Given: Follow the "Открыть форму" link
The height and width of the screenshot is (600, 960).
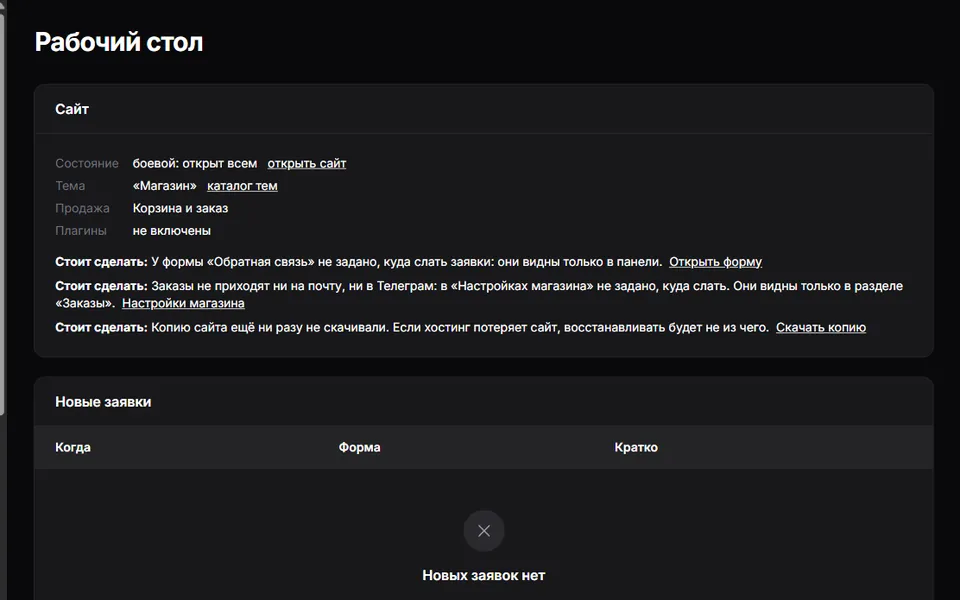Looking at the screenshot, I should point(715,262).
